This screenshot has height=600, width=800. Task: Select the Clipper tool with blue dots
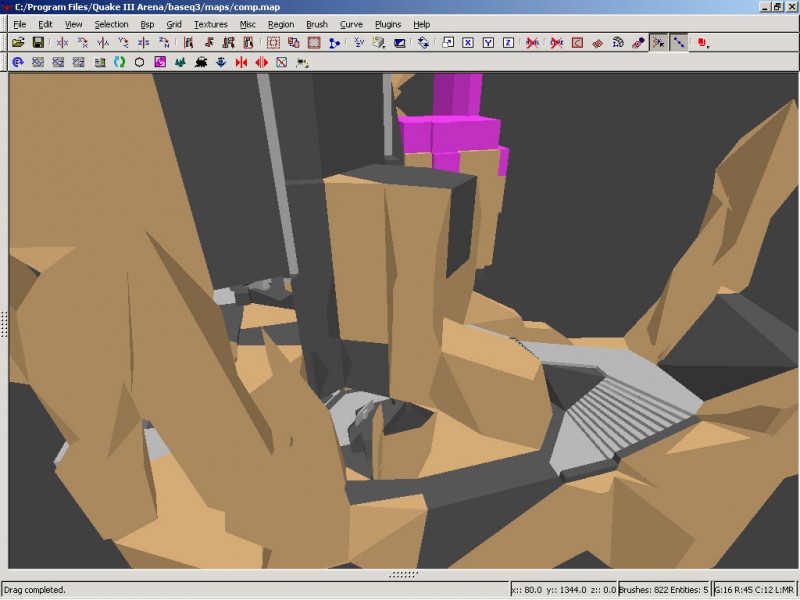pos(335,43)
